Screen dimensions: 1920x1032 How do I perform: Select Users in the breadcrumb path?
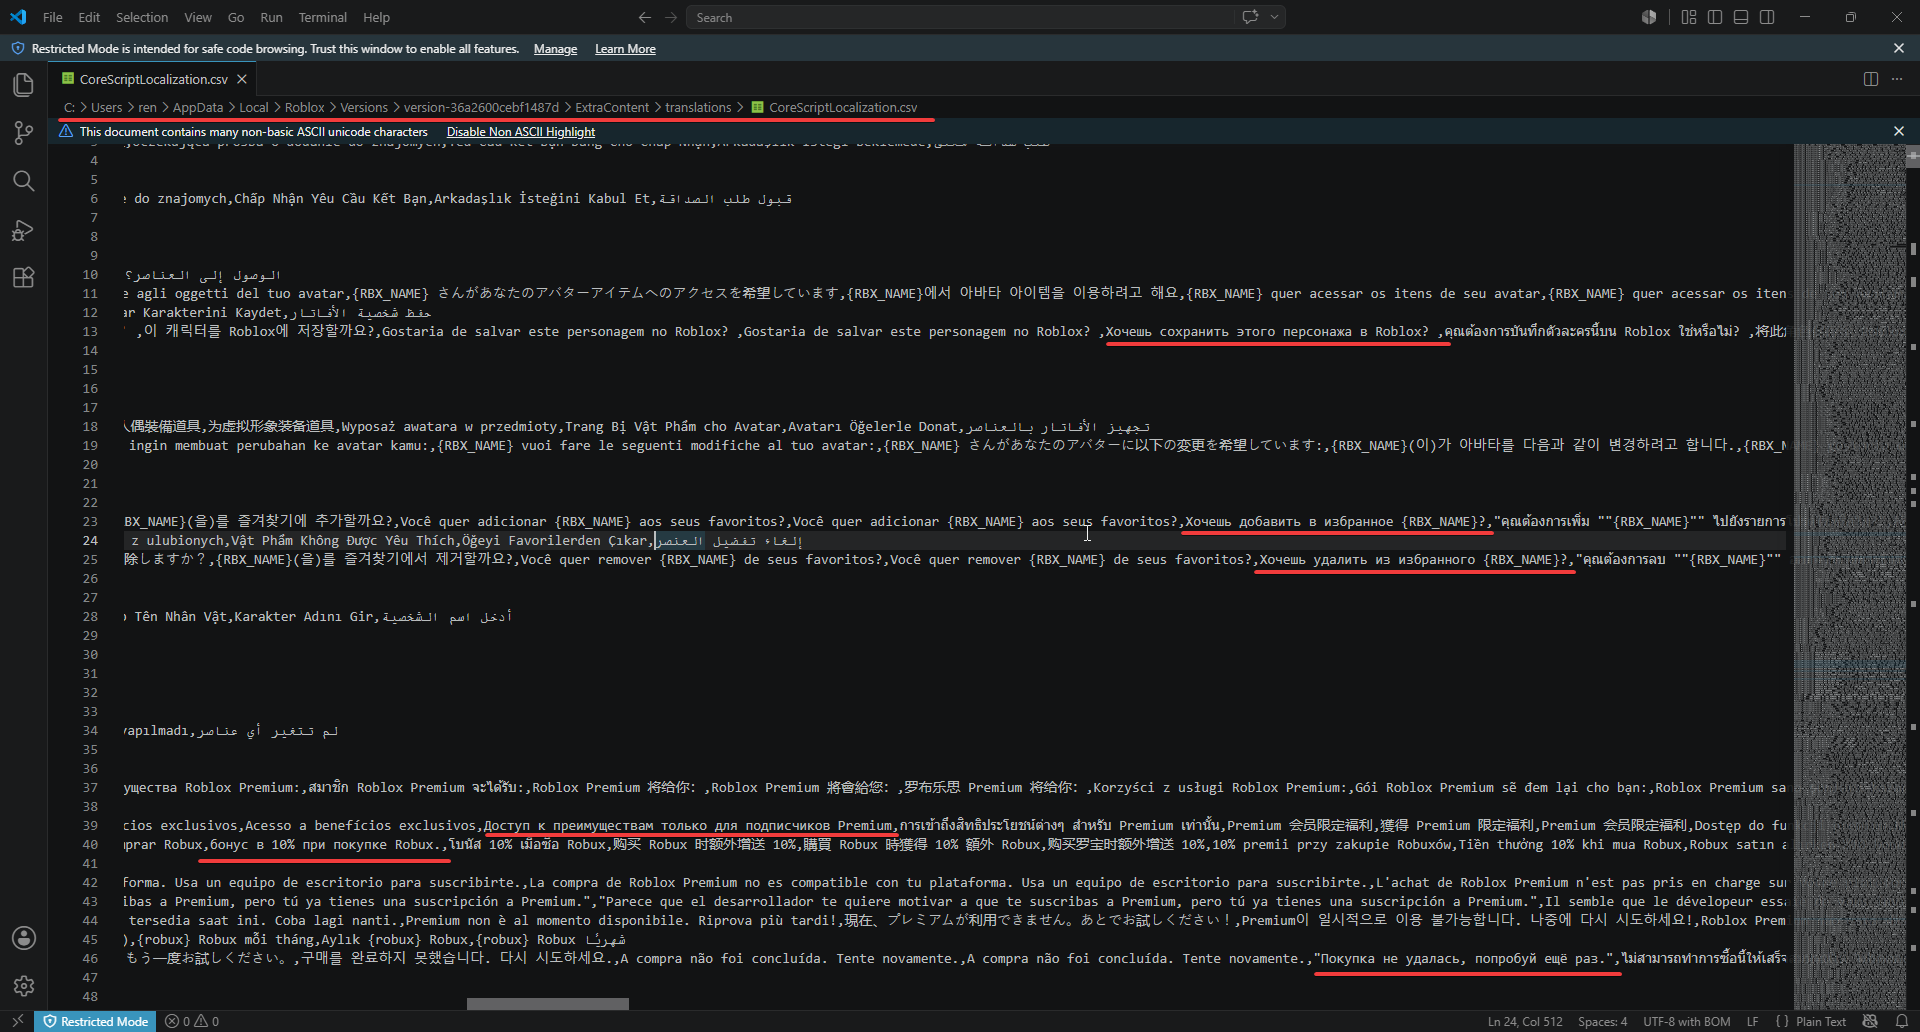tap(106, 107)
